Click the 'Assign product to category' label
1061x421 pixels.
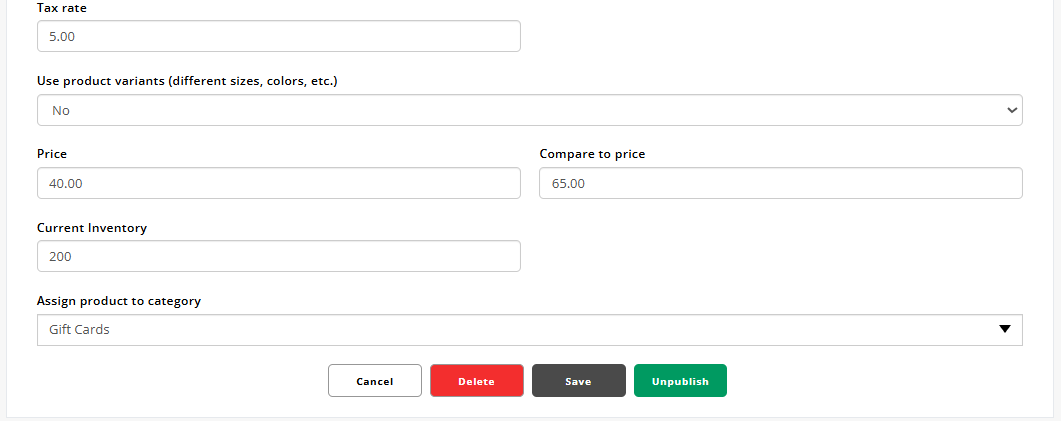[x=119, y=301]
